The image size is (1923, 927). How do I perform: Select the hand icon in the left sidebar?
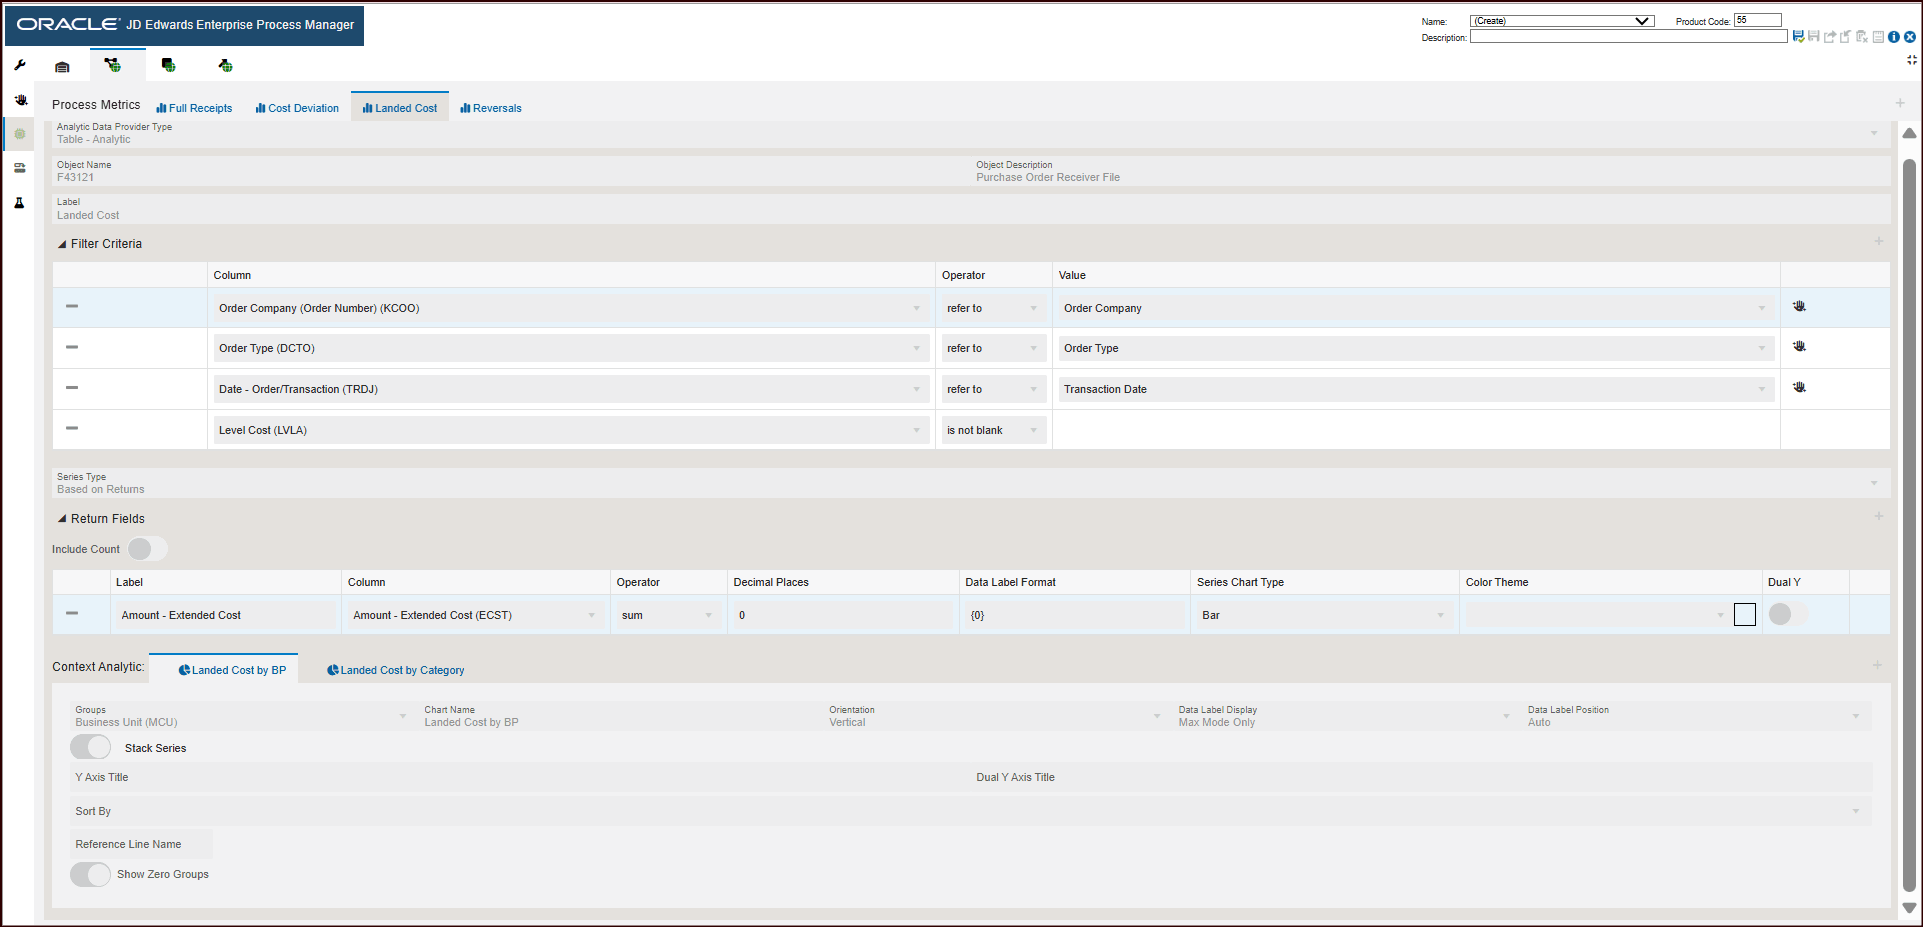(20, 99)
